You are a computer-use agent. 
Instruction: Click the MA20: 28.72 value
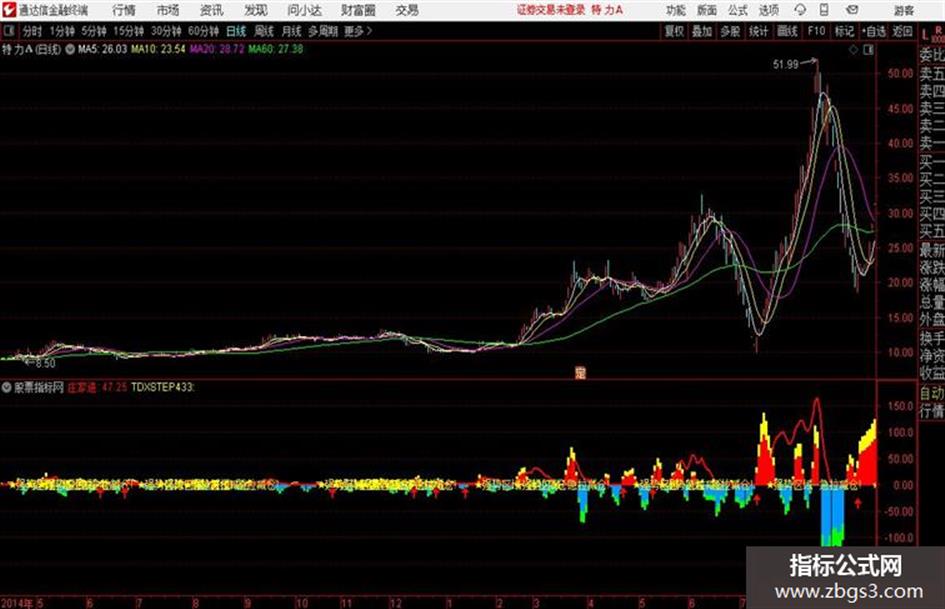coord(217,49)
